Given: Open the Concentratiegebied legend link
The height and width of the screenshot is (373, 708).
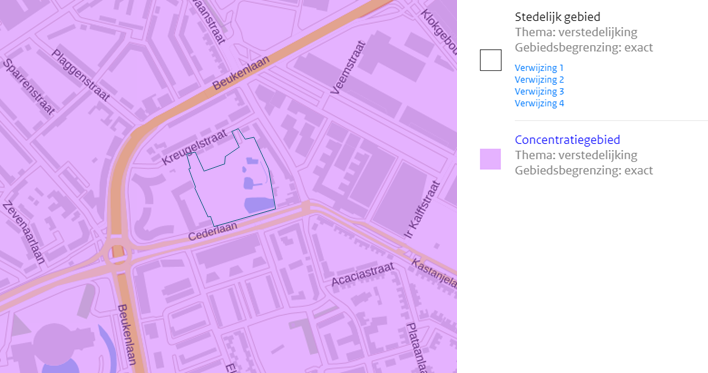Looking at the screenshot, I should point(567,140).
